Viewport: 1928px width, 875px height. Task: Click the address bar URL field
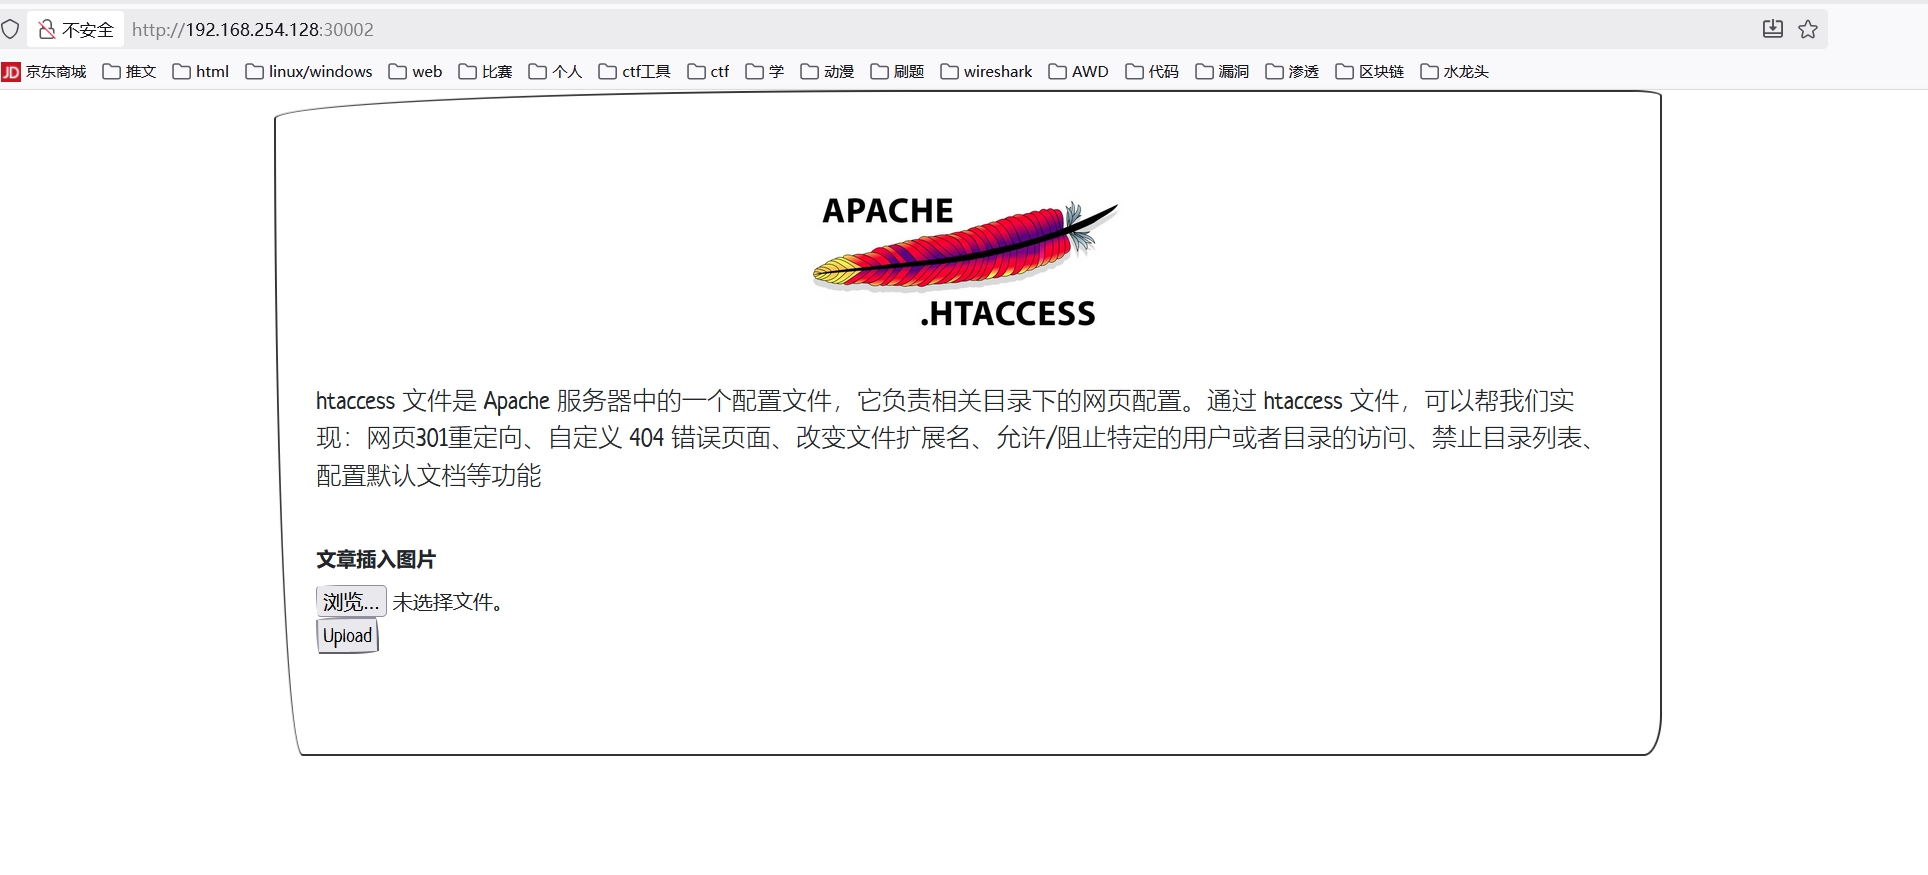point(940,30)
